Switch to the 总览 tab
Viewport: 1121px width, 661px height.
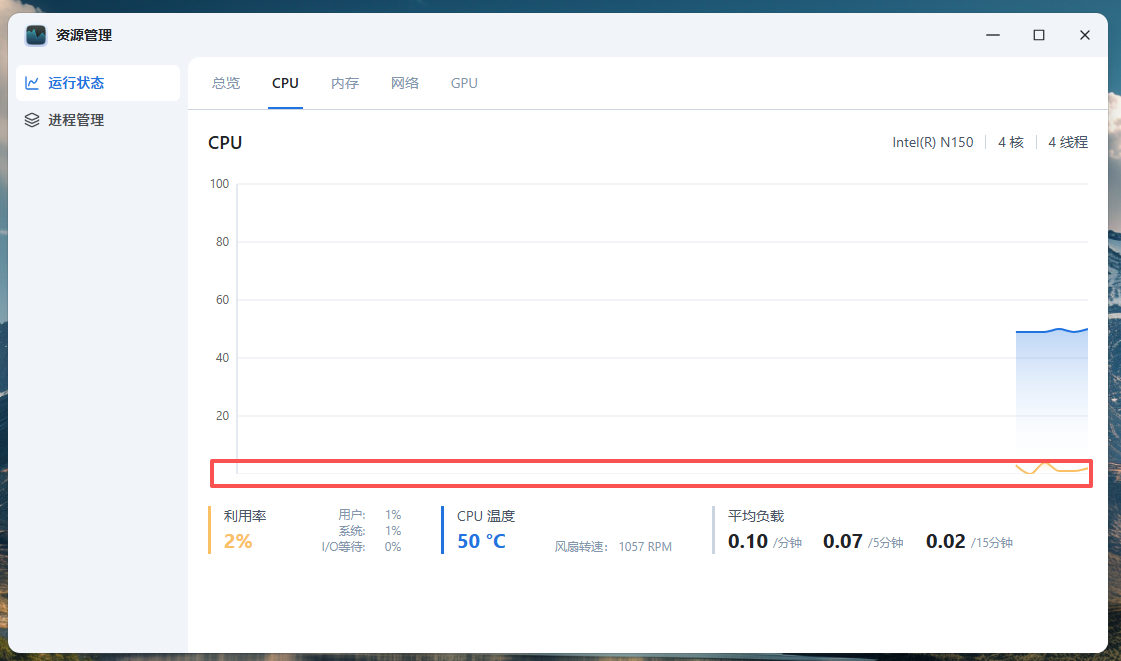click(226, 83)
